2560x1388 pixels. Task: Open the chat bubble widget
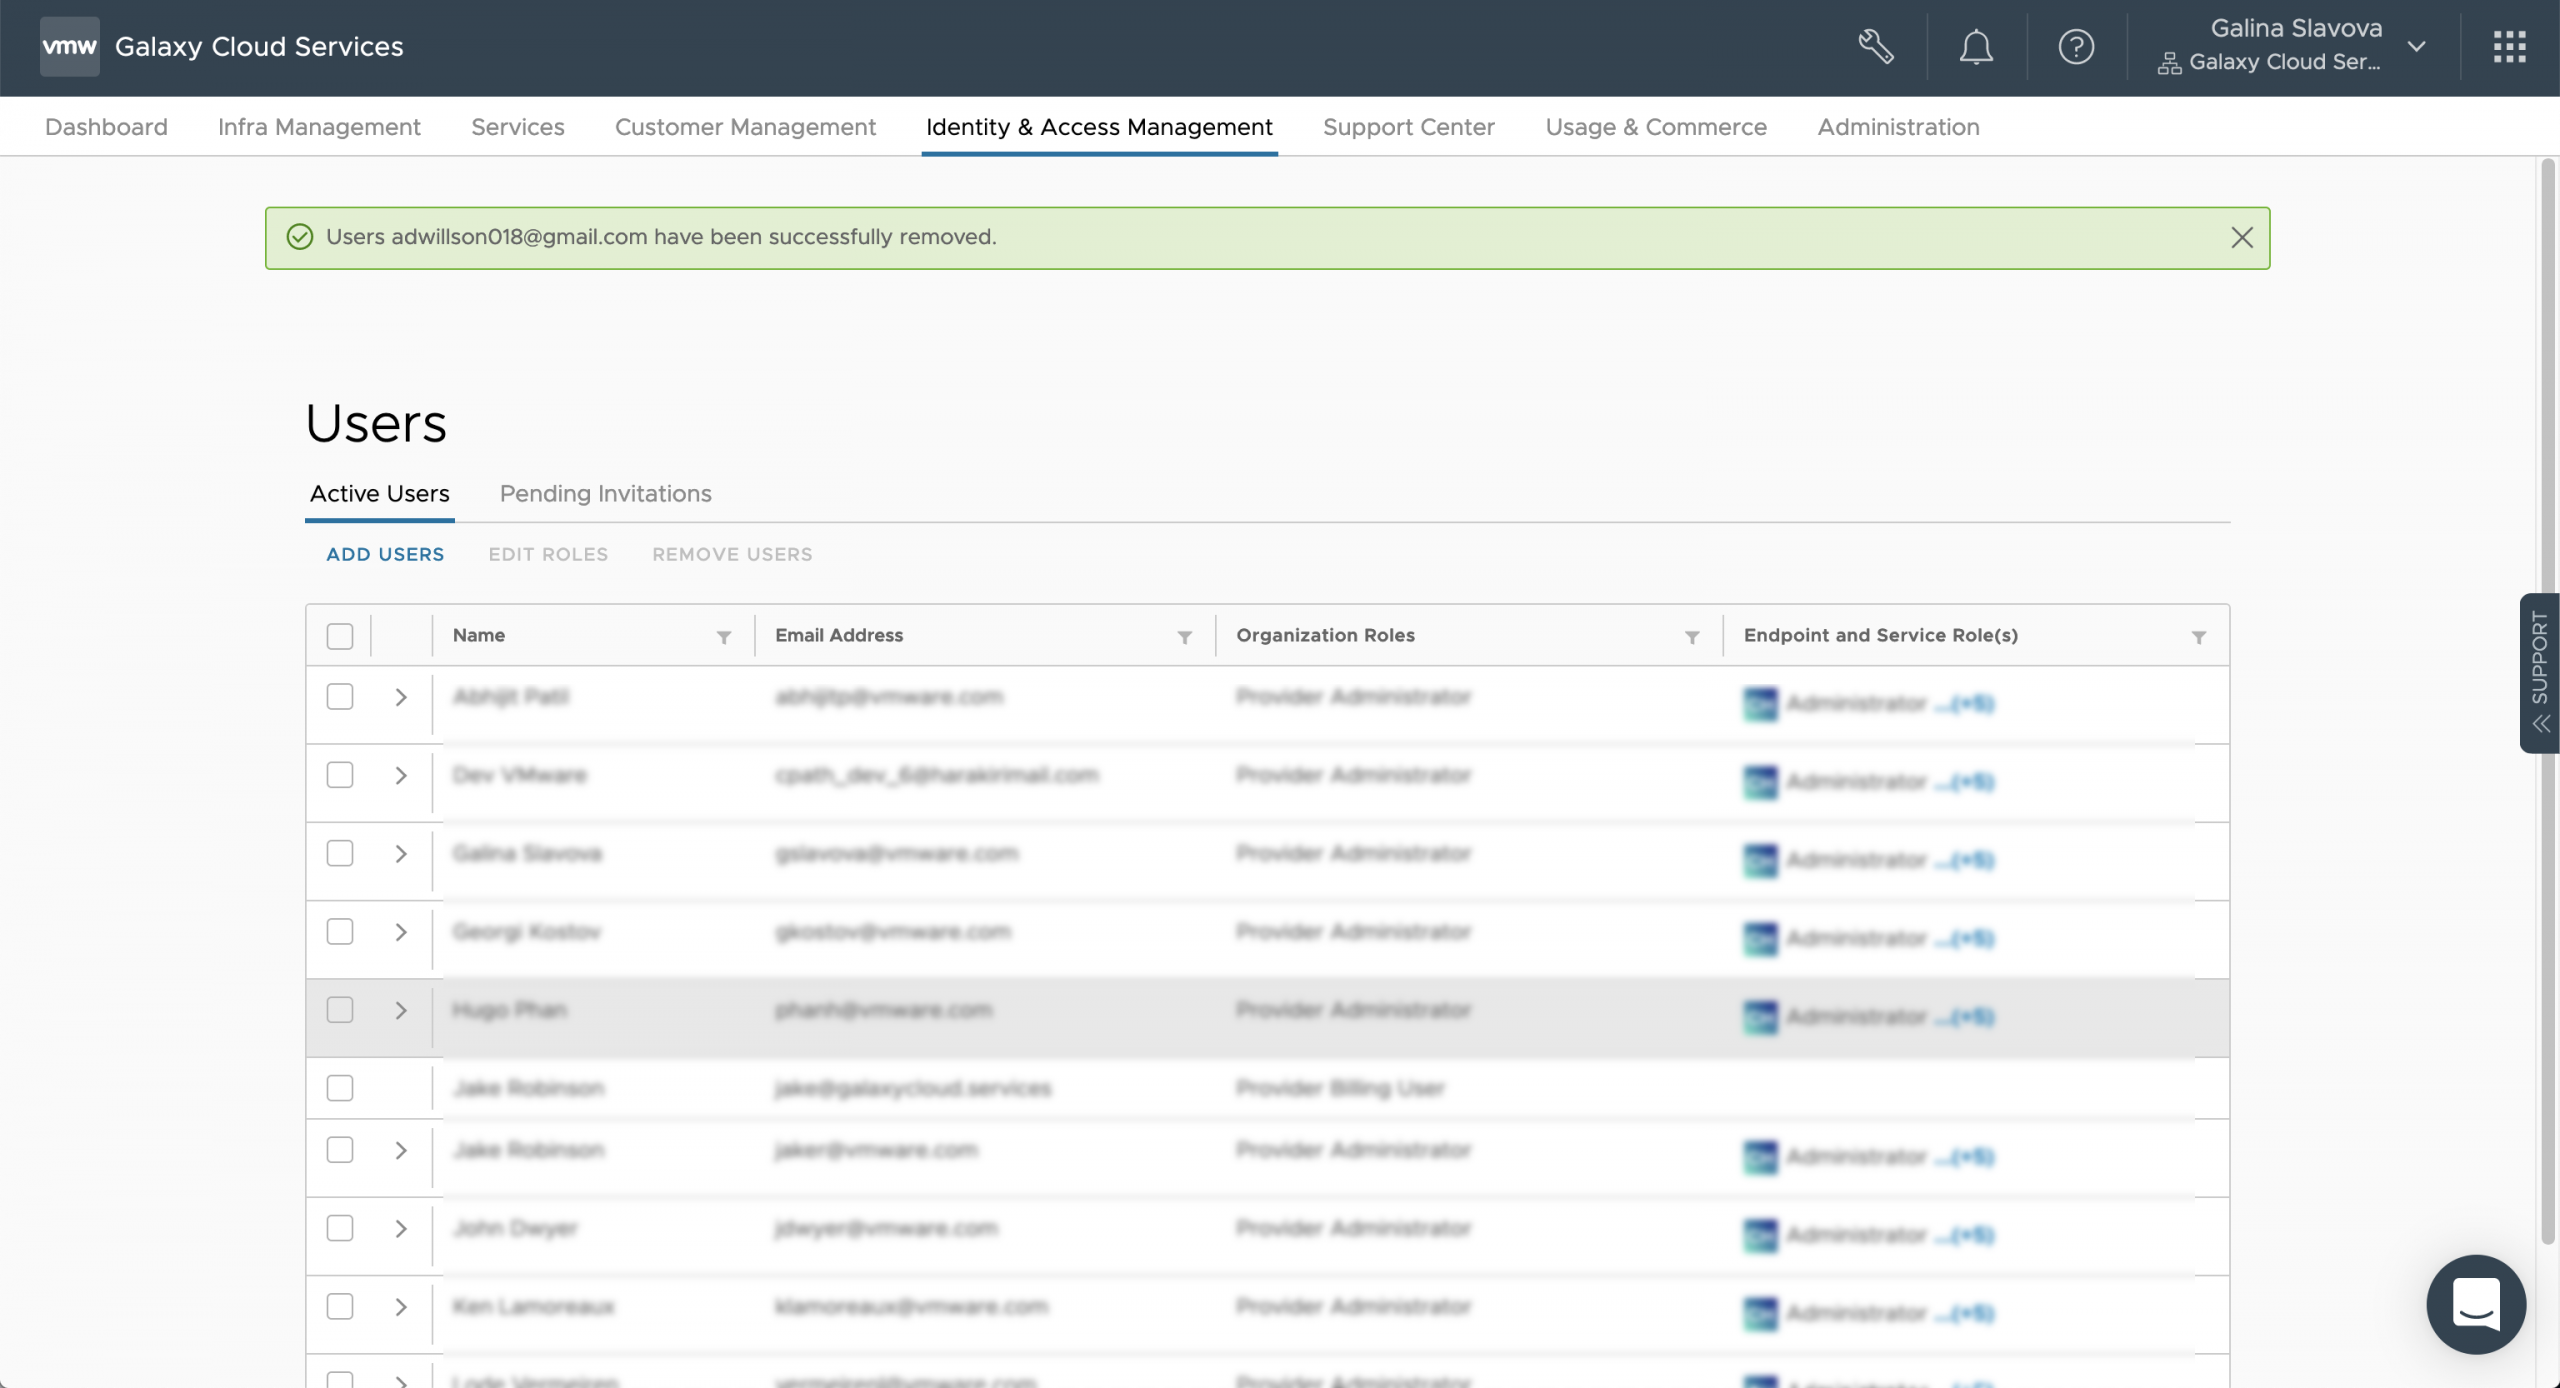[x=2475, y=1304]
